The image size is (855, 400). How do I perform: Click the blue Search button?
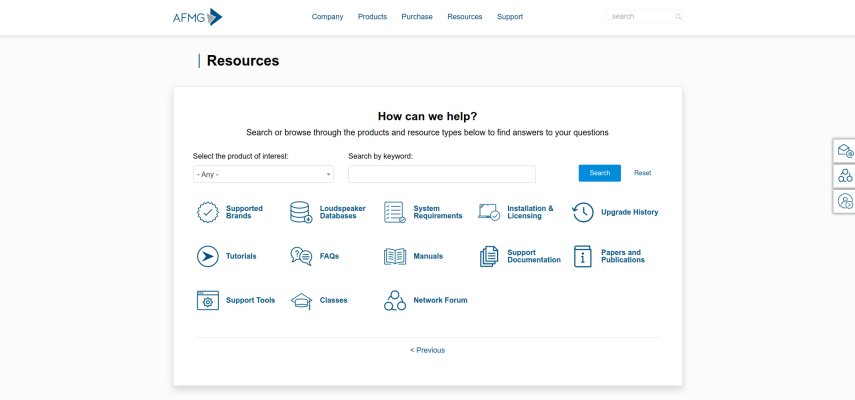tap(599, 173)
